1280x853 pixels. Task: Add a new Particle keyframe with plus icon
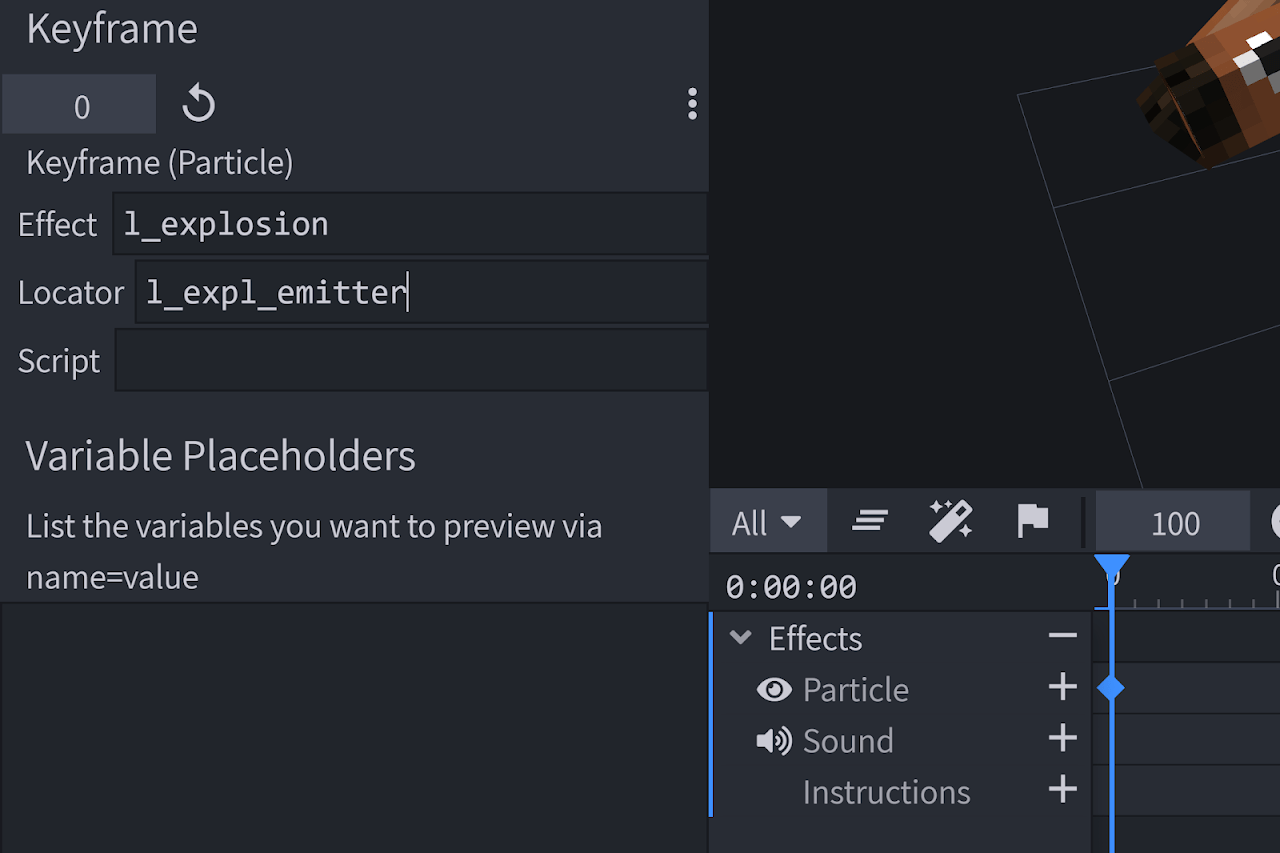coord(1062,688)
